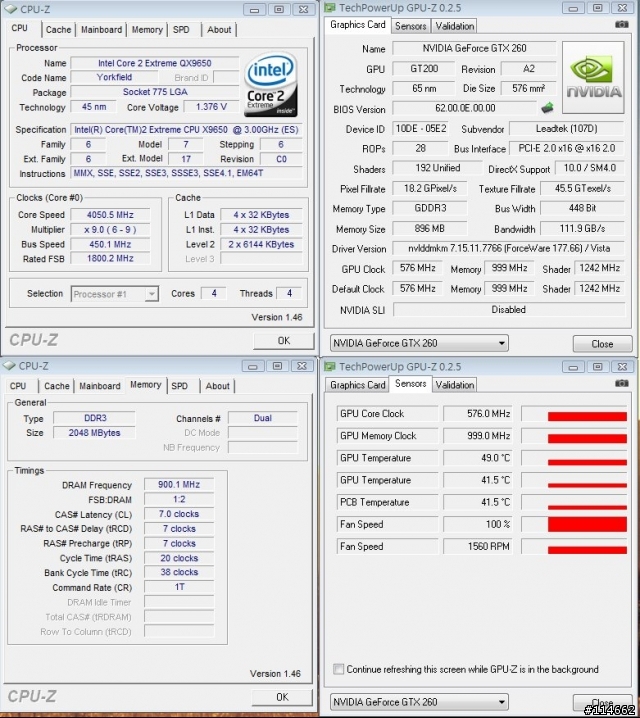
Task: Click OK in the CPU-Z Memory window
Action: click(282, 697)
